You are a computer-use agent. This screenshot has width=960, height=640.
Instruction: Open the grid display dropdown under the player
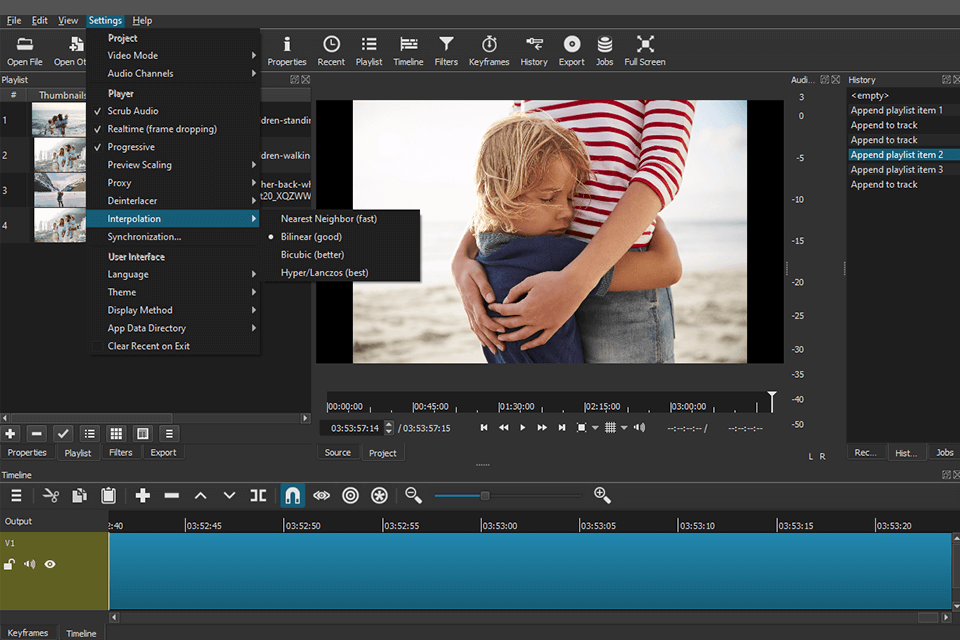(622, 427)
